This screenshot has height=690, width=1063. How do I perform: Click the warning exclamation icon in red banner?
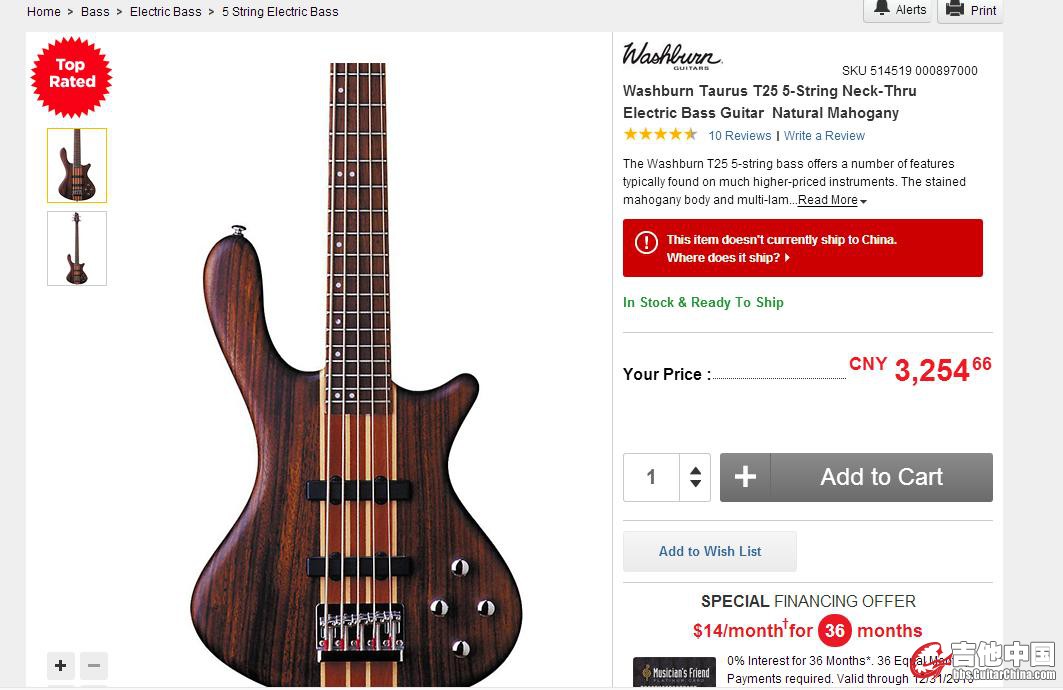tap(646, 242)
